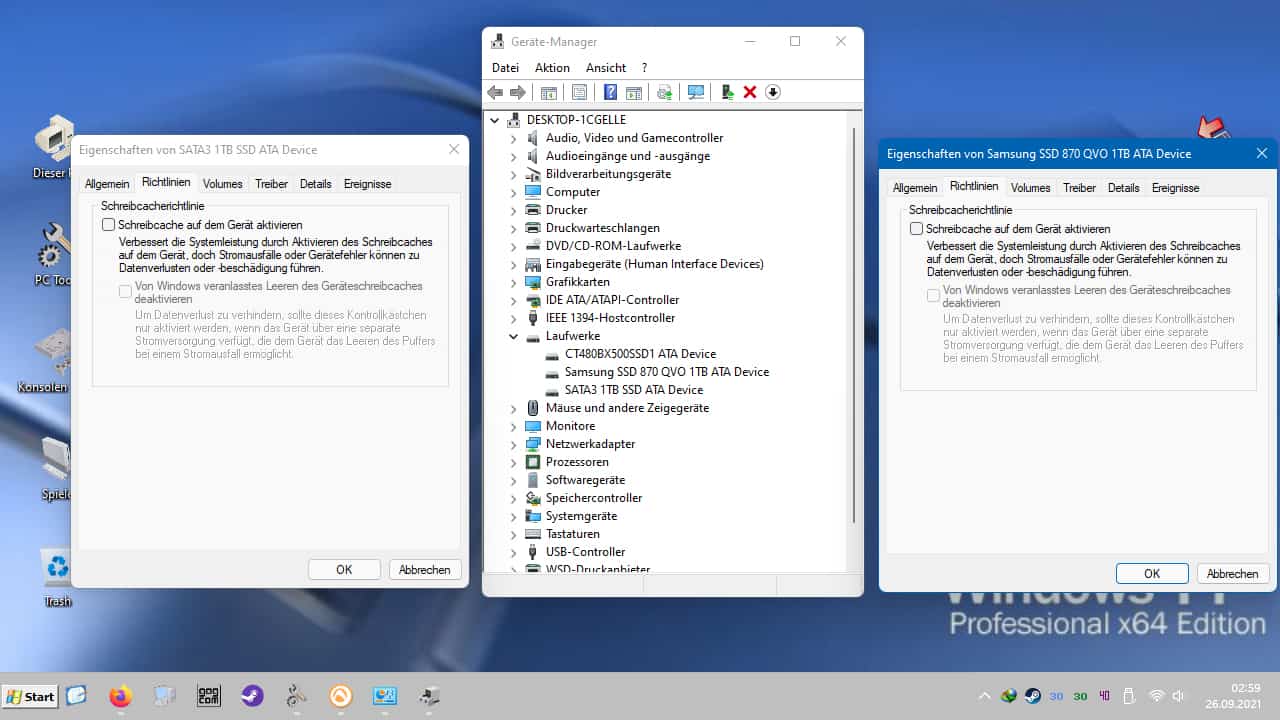Click the taskbar clock showing 02:59

point(1245,688)
